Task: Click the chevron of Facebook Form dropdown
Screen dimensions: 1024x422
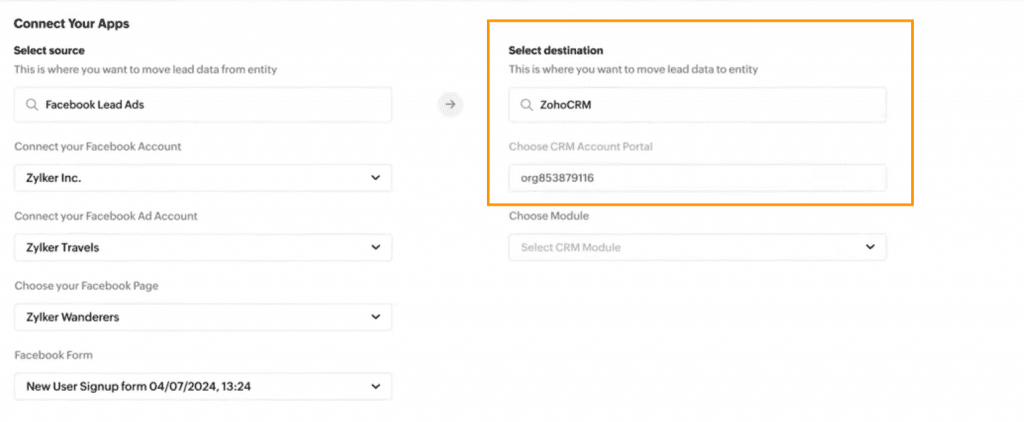Action: pyautogui.click(x=376, y=387)
